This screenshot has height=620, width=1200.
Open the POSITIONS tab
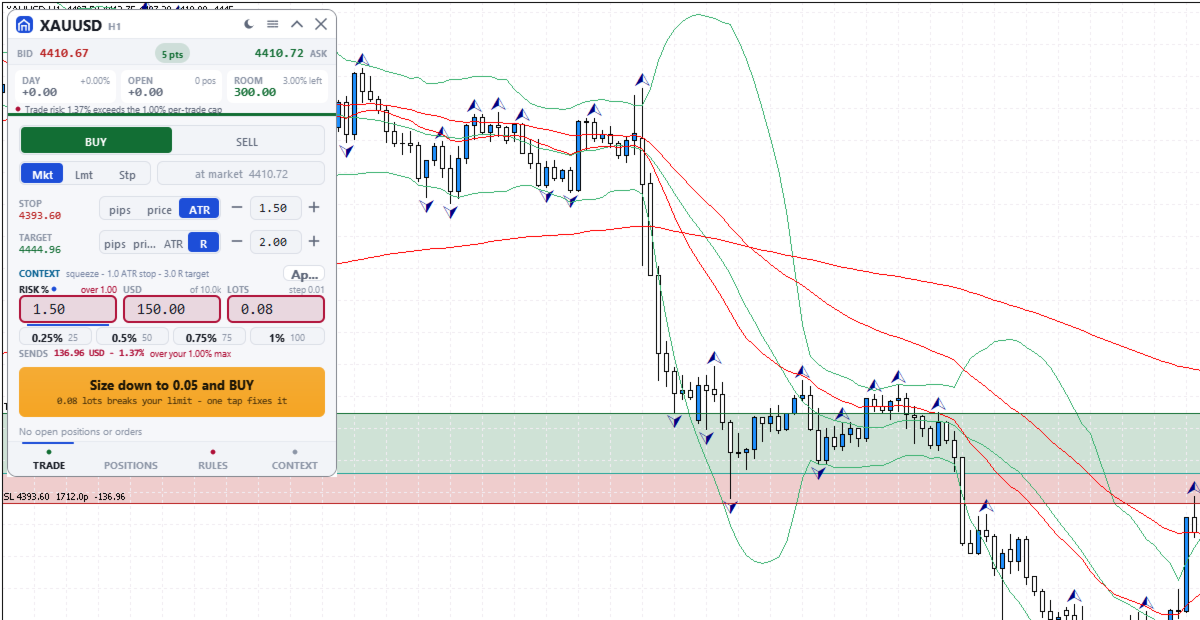[131, 465]
